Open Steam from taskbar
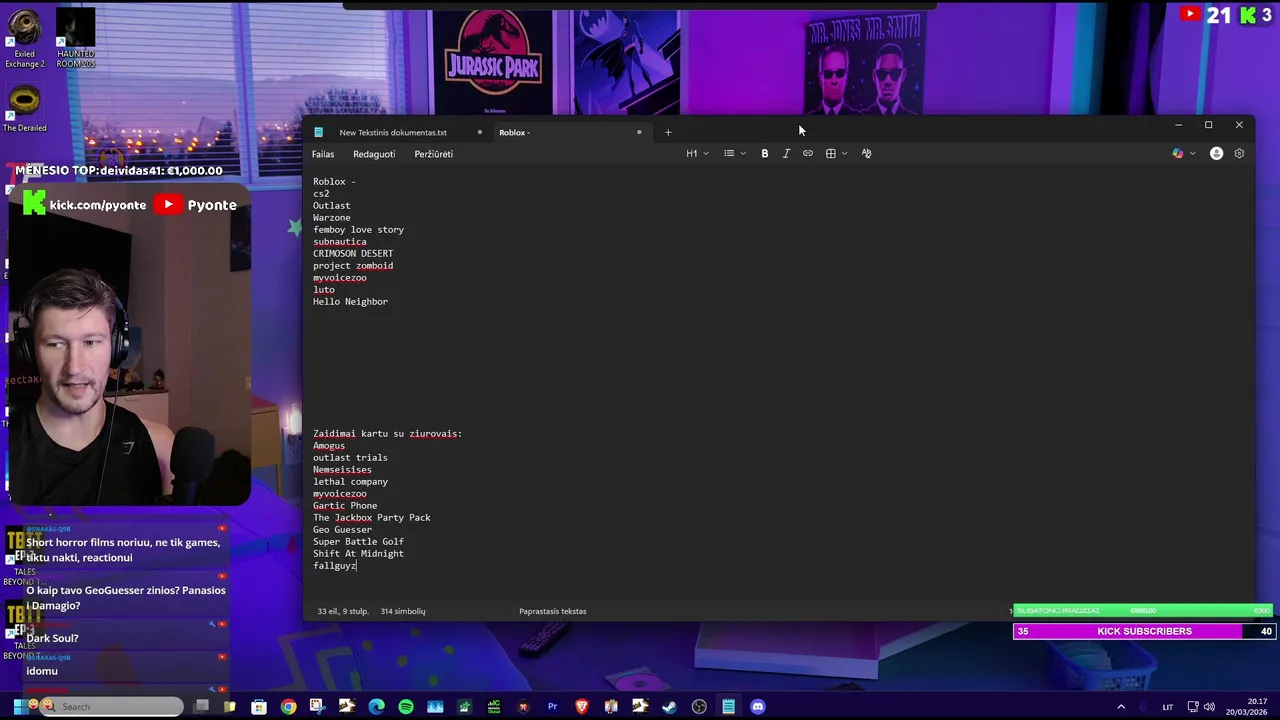Screen dimensions: 1280x720 [x=670, y=707]
